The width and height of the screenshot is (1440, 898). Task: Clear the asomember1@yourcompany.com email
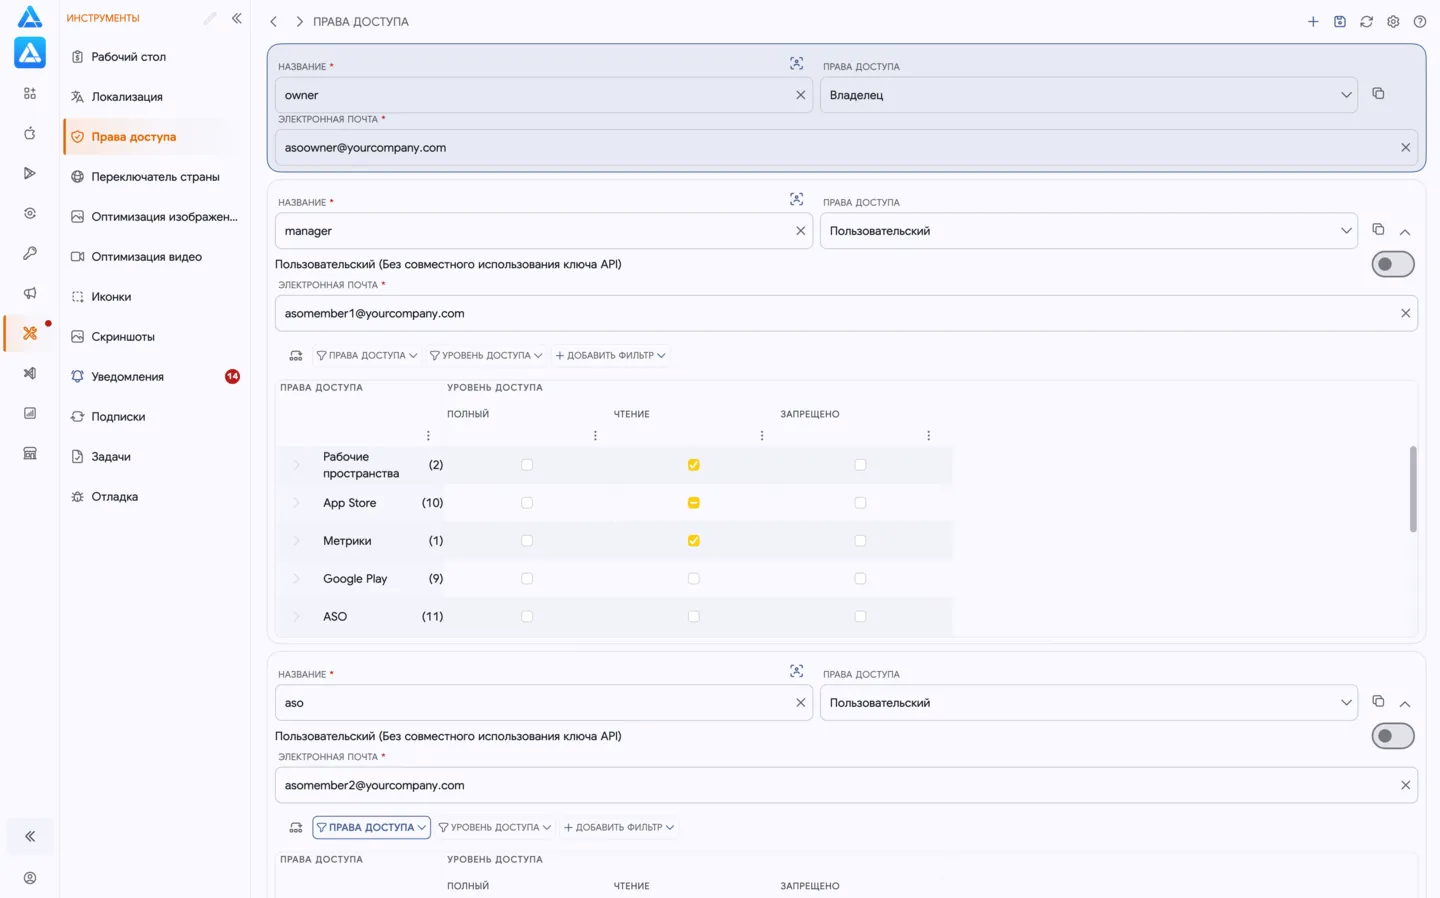click(x=1405, y=313)
